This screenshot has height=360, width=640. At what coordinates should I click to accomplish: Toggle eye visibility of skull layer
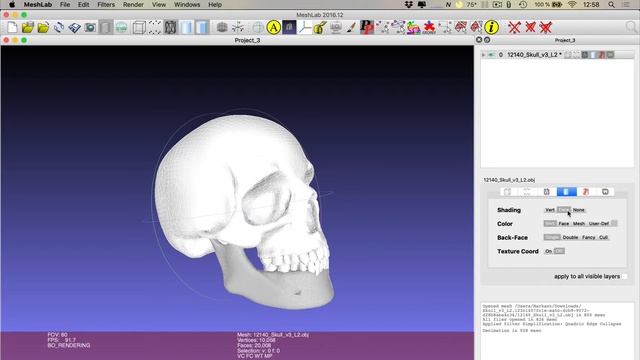click(491, 55)
